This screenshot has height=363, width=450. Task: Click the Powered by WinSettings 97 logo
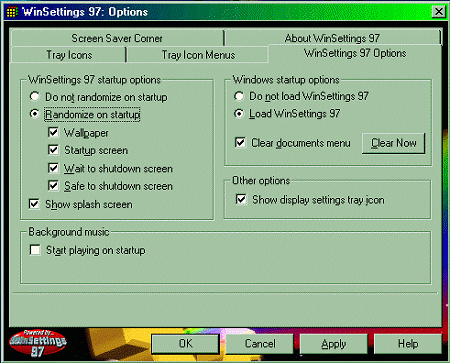coord(38,342)
